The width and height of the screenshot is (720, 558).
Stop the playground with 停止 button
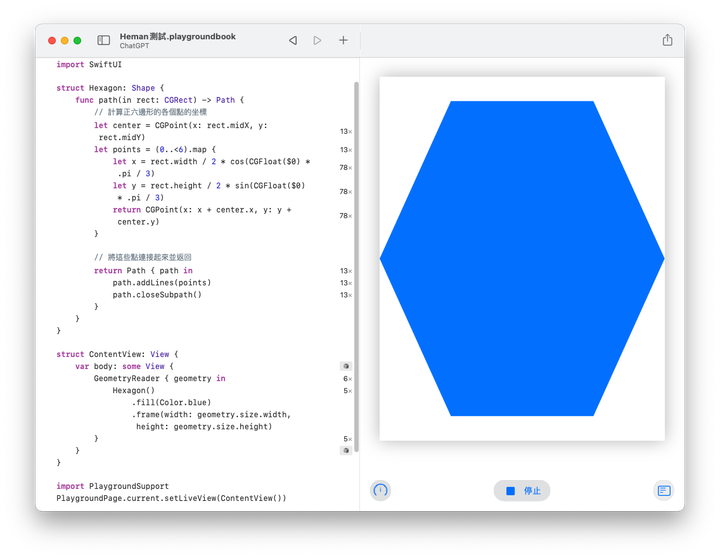tap(521, 491)
